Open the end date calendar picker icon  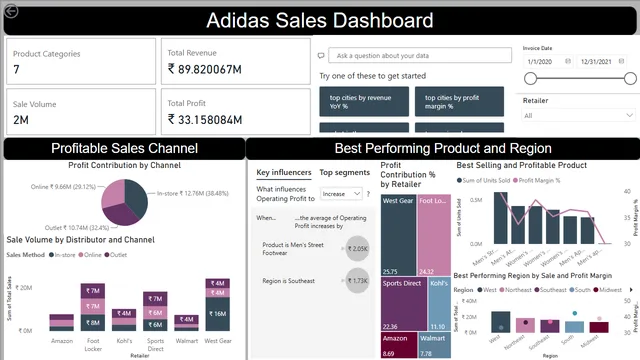point(621,61)
